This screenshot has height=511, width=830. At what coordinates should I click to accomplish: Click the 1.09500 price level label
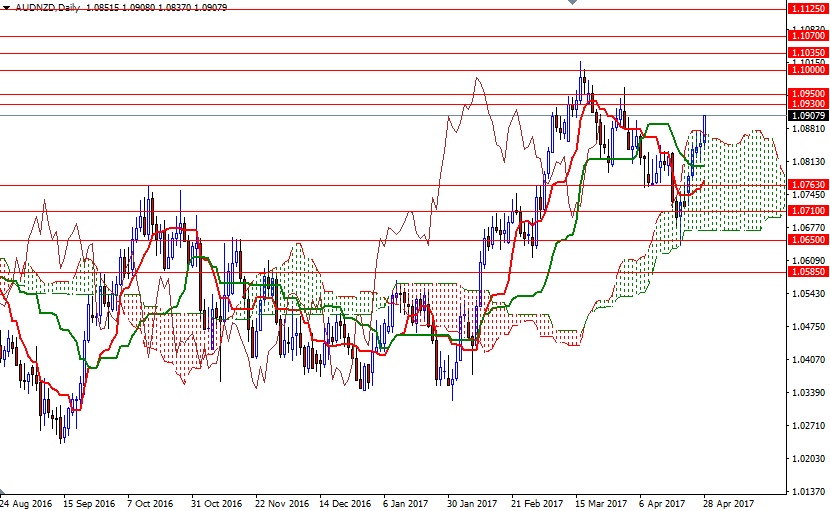pos(807,94)
